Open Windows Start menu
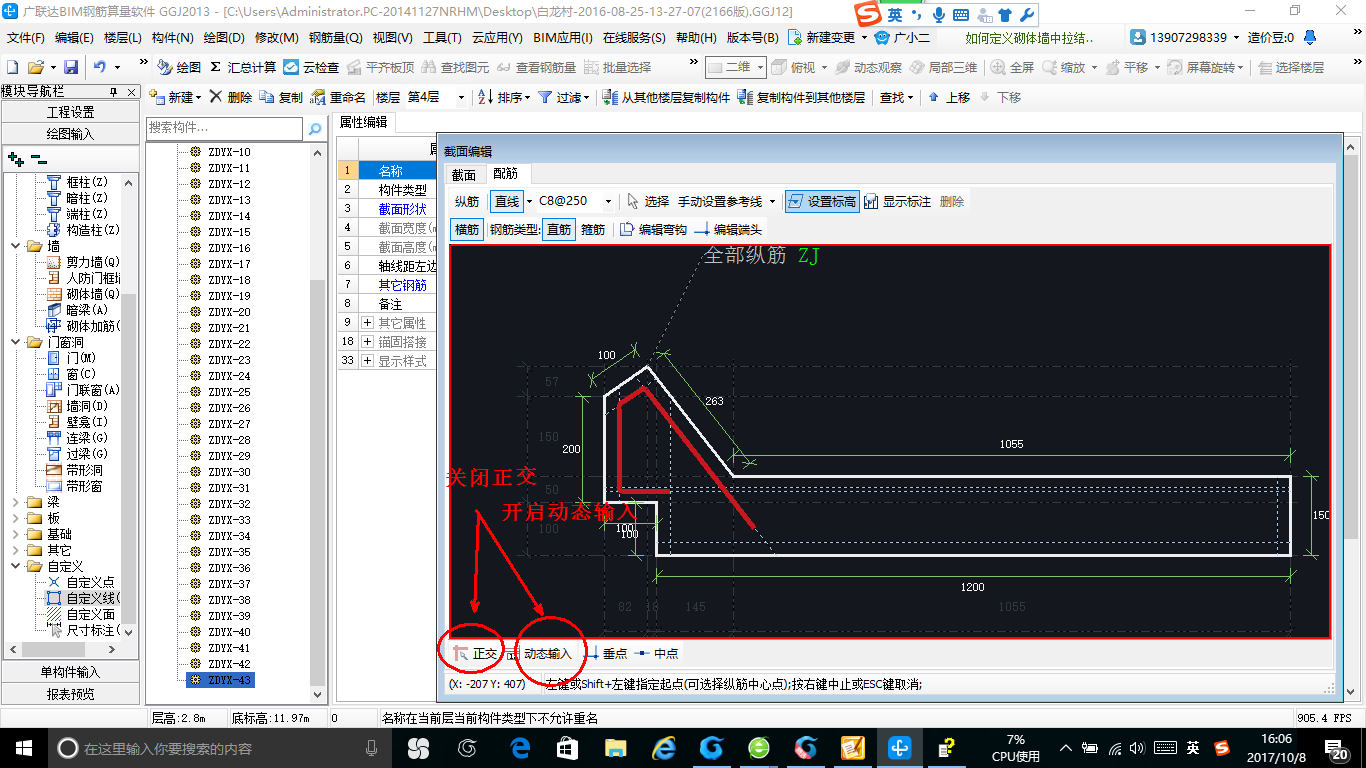This screenshot has width=1366, height=768. pyautogui.click(x=22, y=748)
